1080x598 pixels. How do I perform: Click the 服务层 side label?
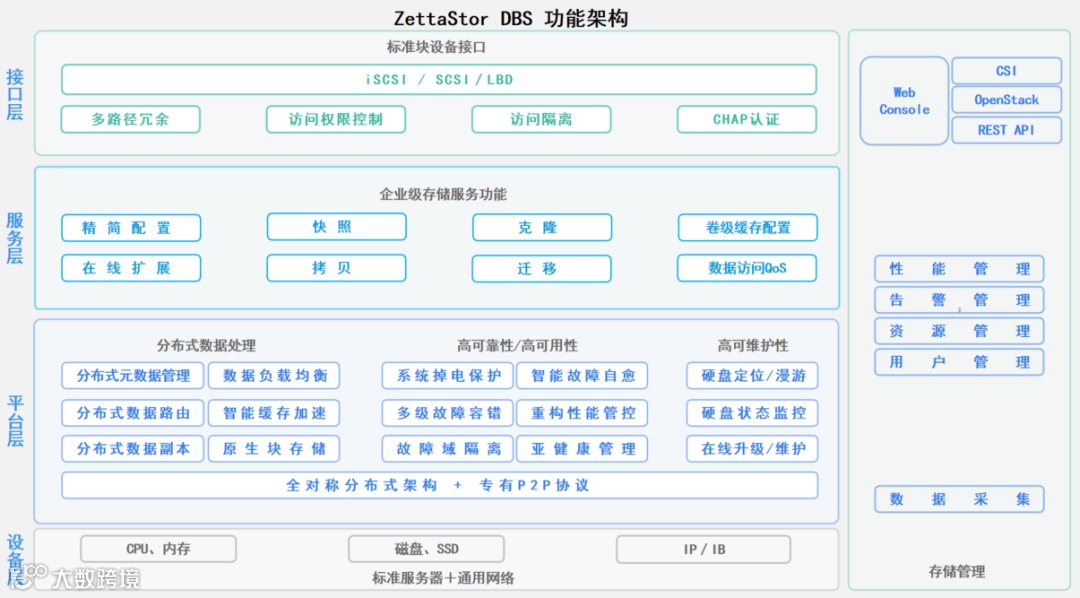(x=14, y=238)
